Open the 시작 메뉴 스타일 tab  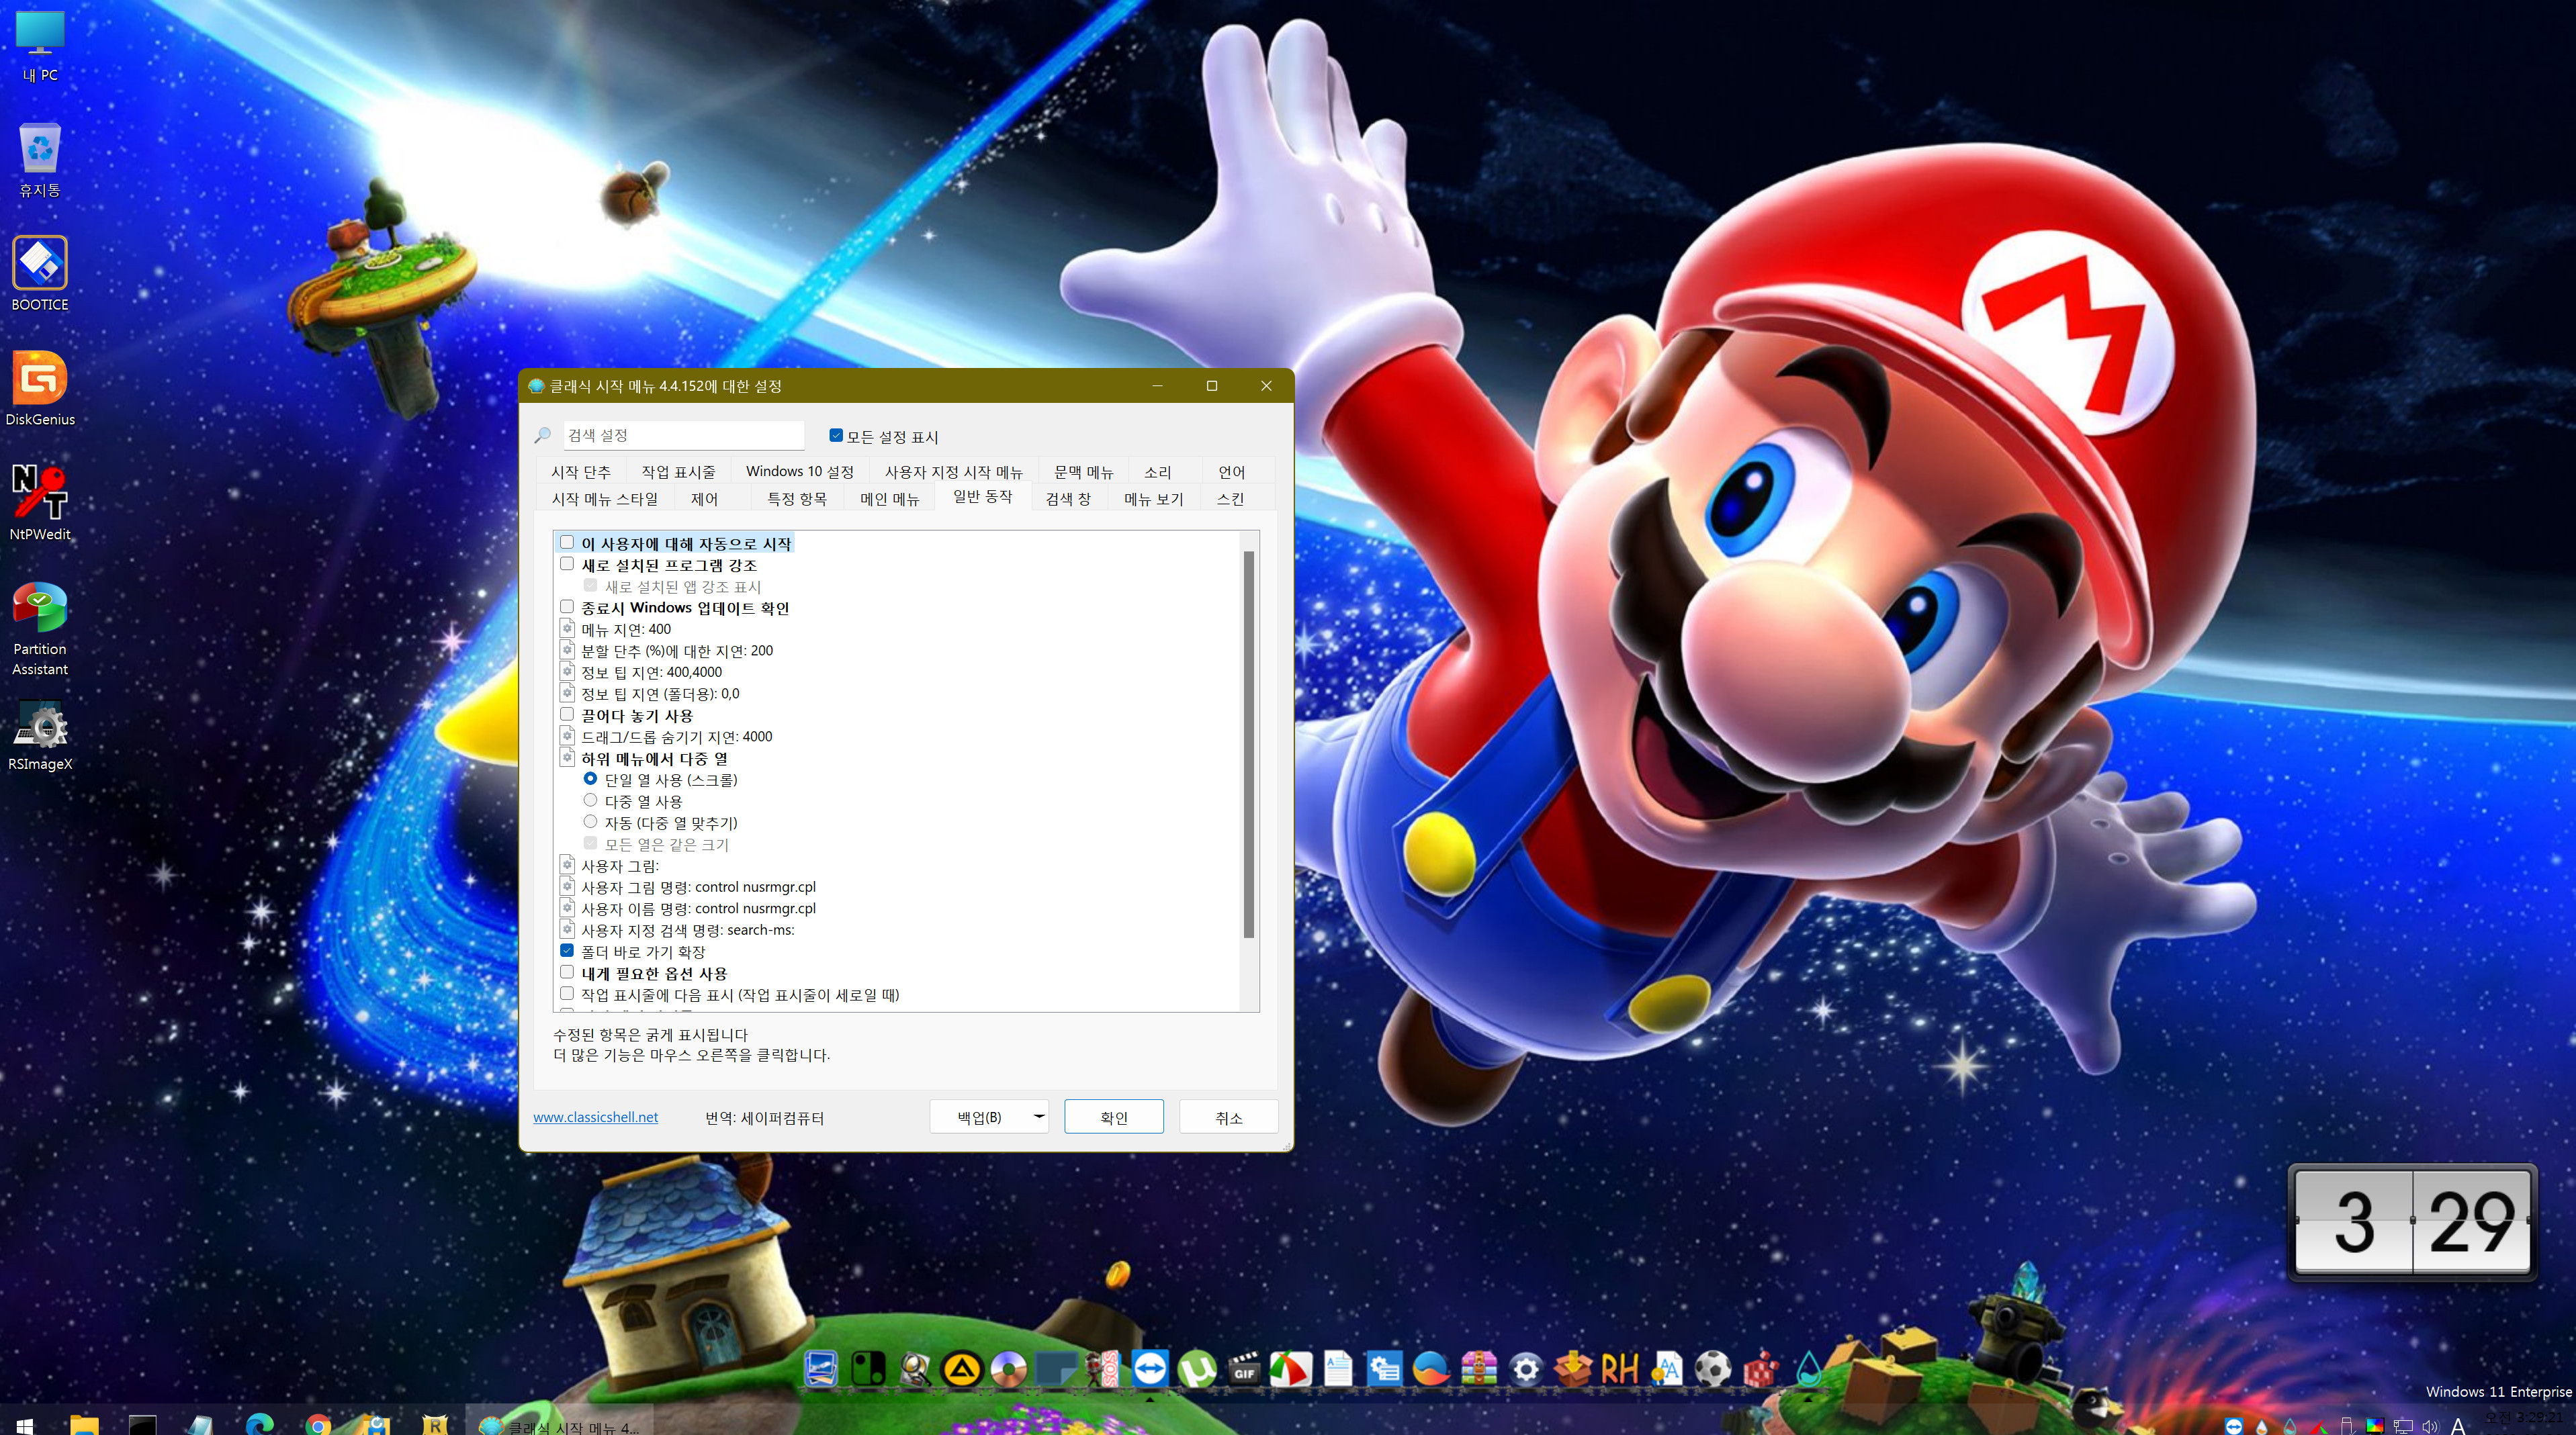[x=605, y=498]
